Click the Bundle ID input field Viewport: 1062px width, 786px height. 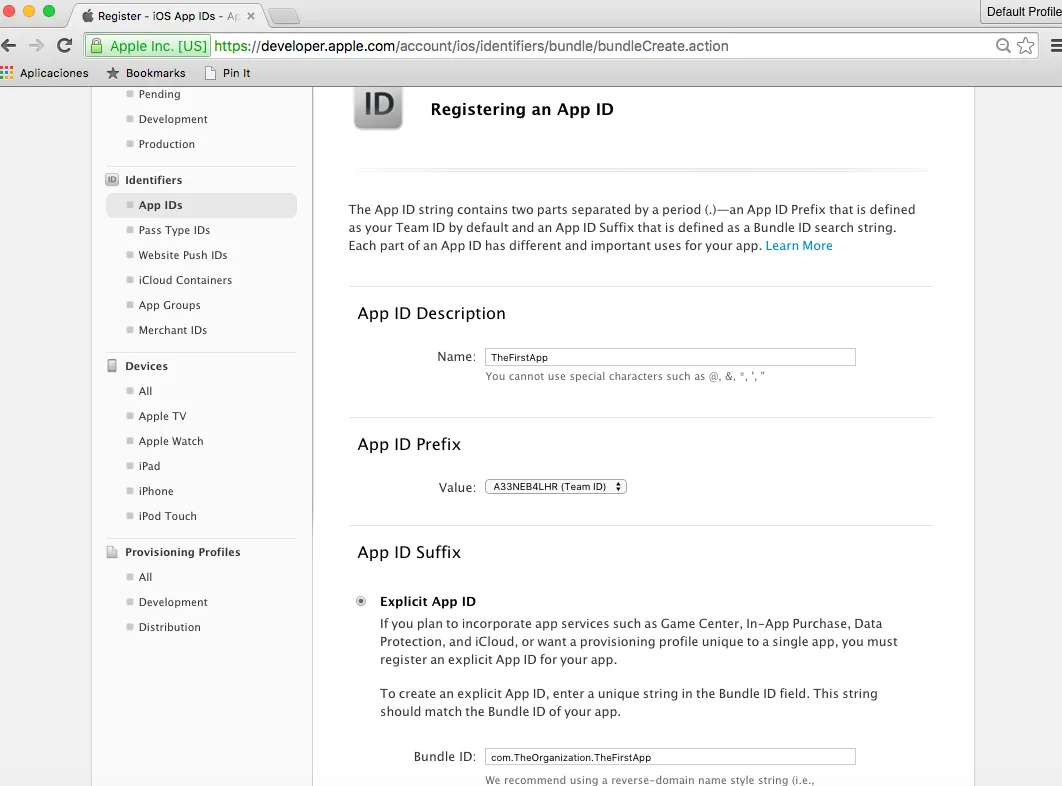pyautogui.click(x=670, y=757)
